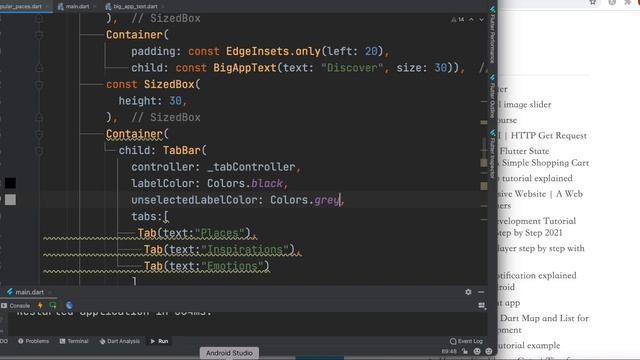
Task: Open 'Dart Map and List for' link
Action: [x=544, y=318]
